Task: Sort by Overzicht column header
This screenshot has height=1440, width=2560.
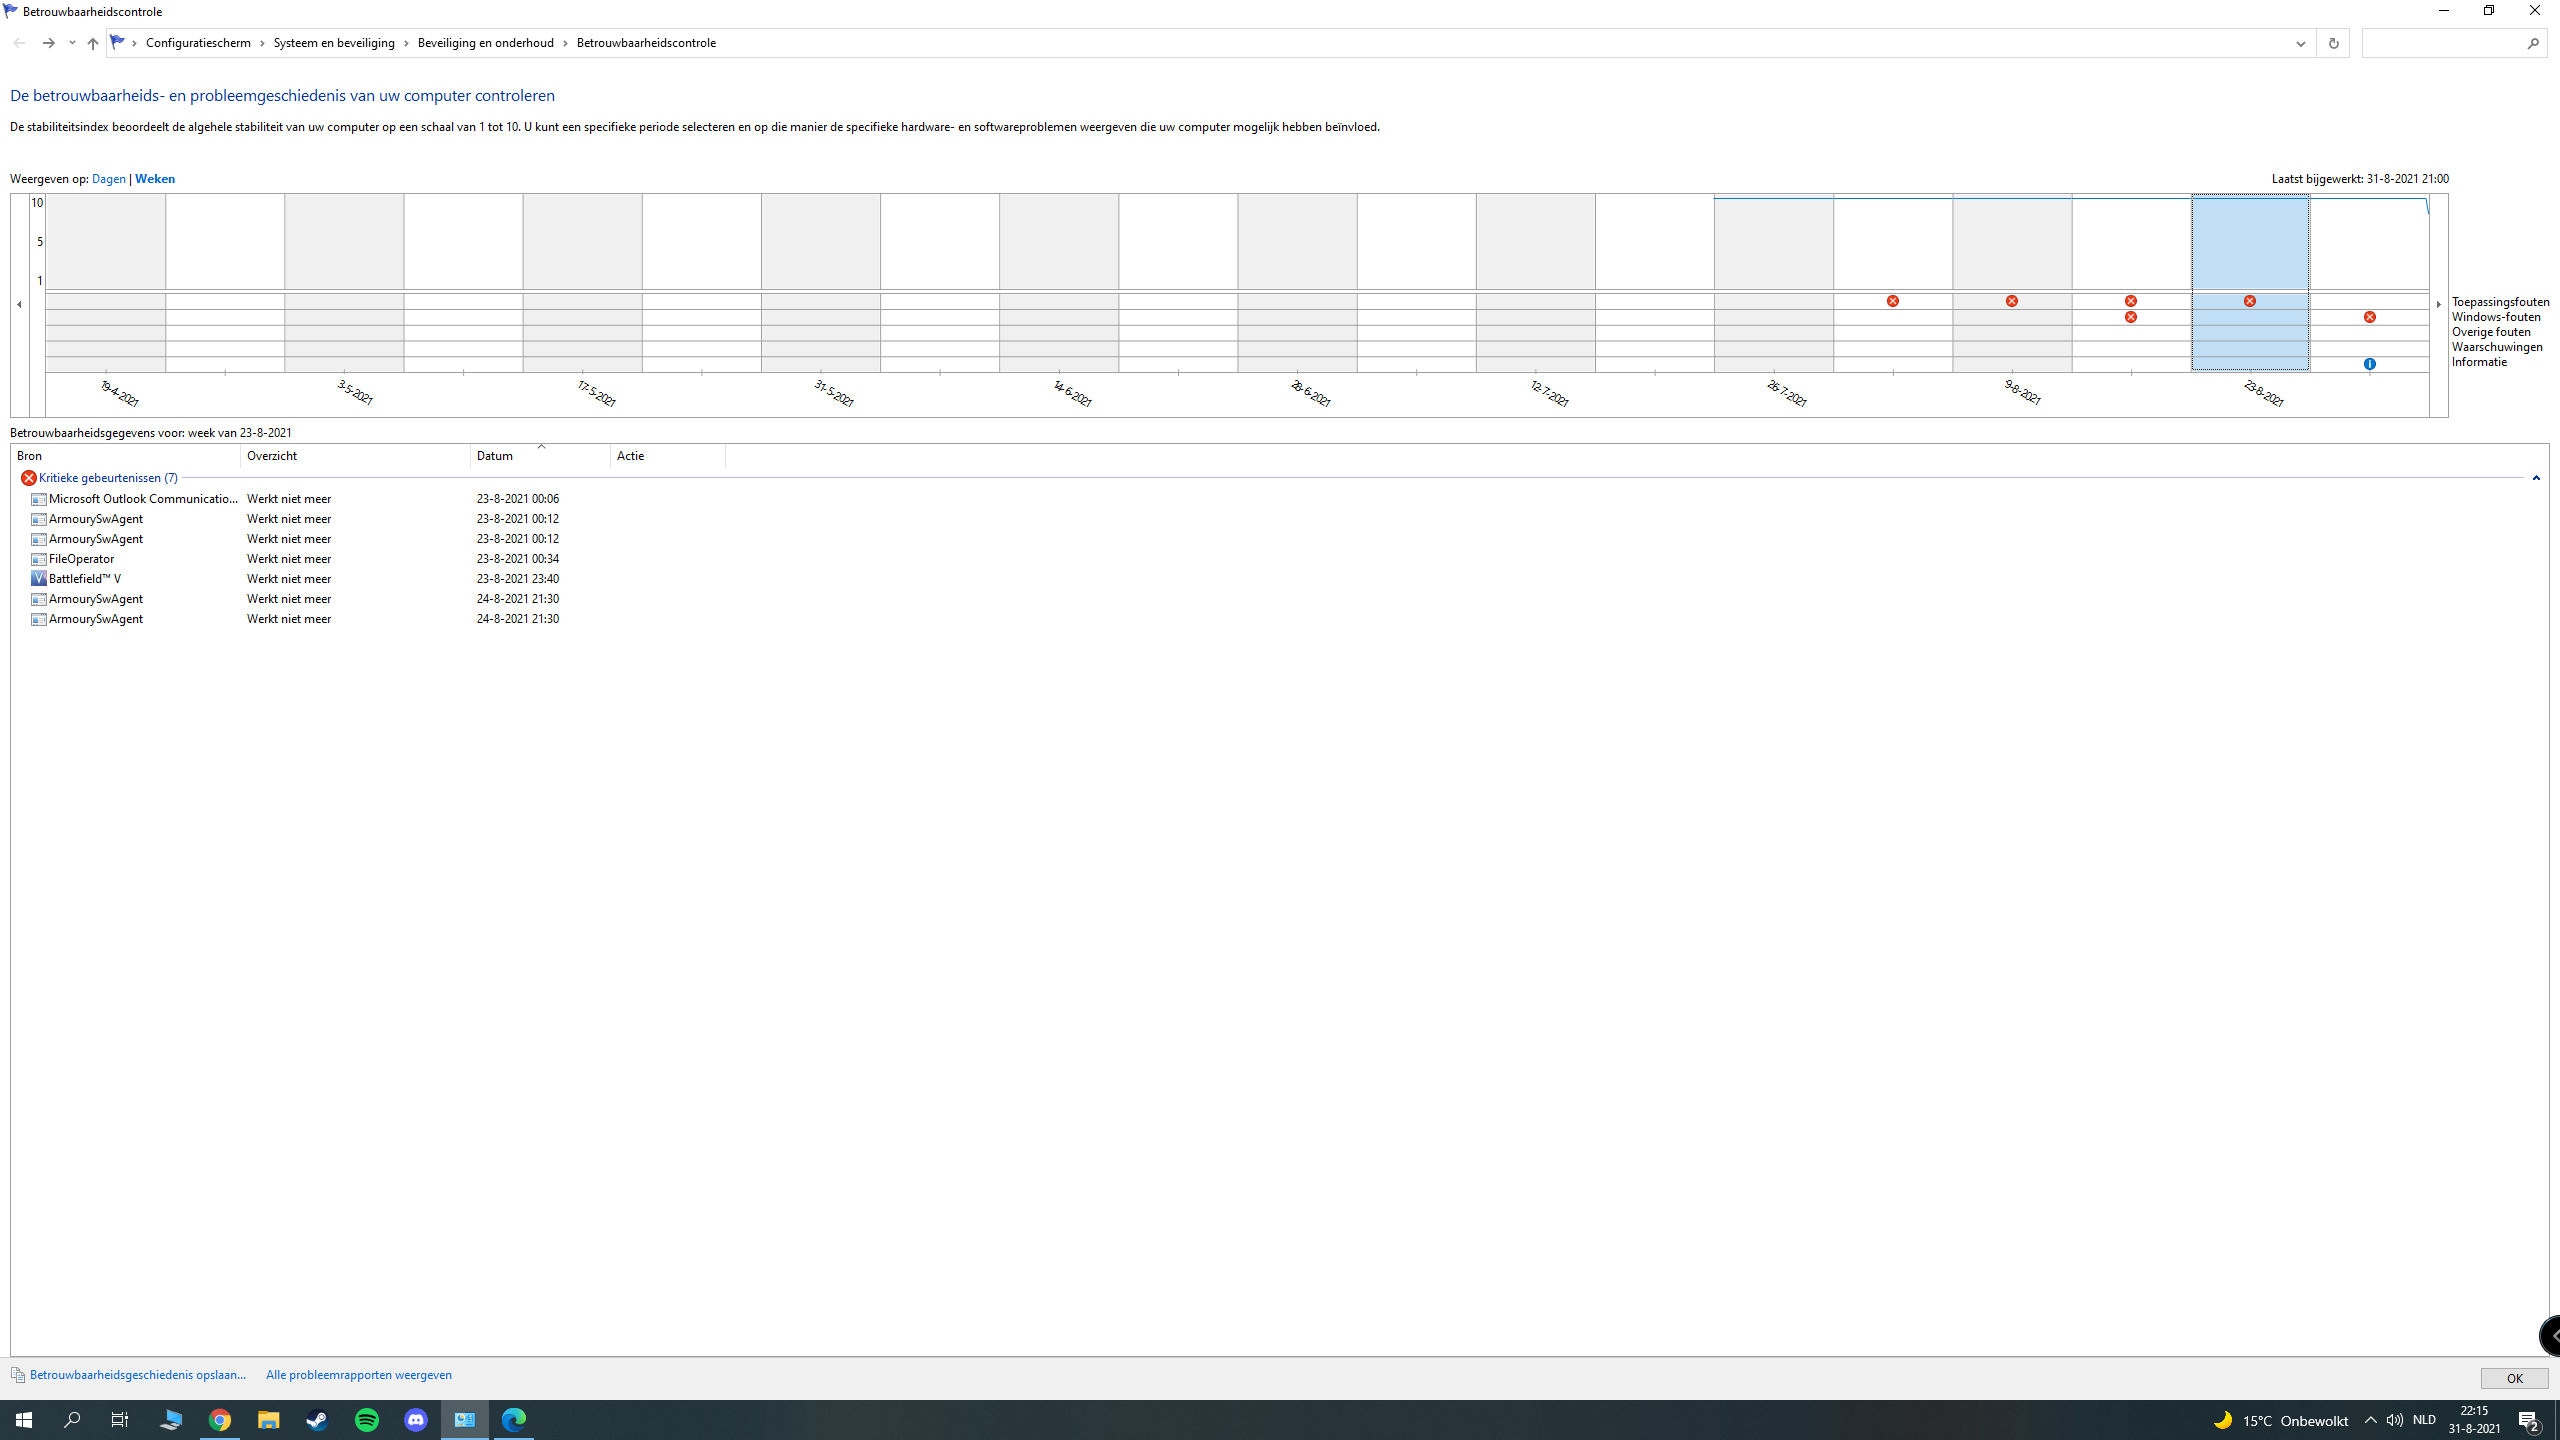Action: click(355, 456)
